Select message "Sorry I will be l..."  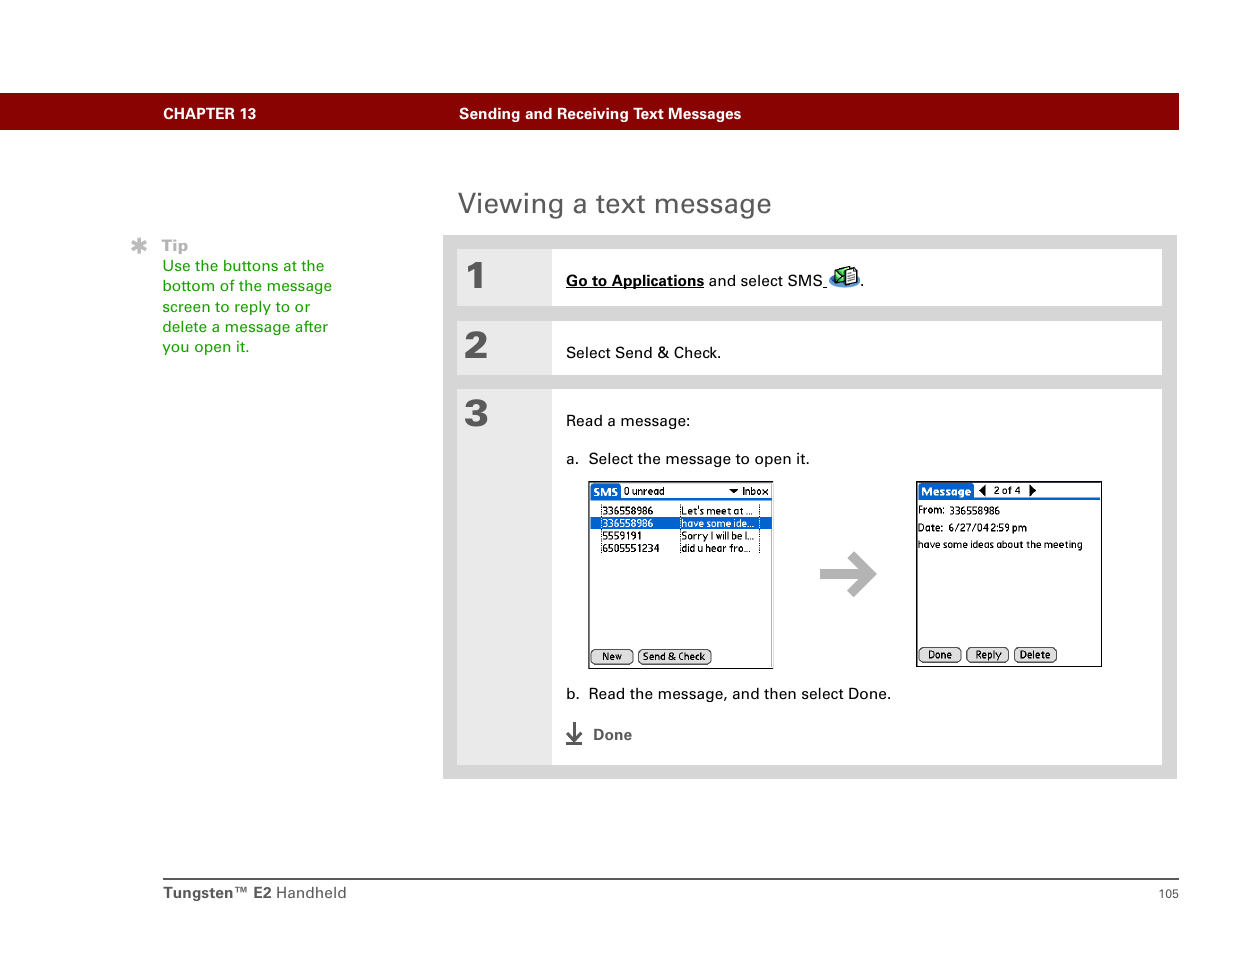pyautogui.click(x=718, y=536)
